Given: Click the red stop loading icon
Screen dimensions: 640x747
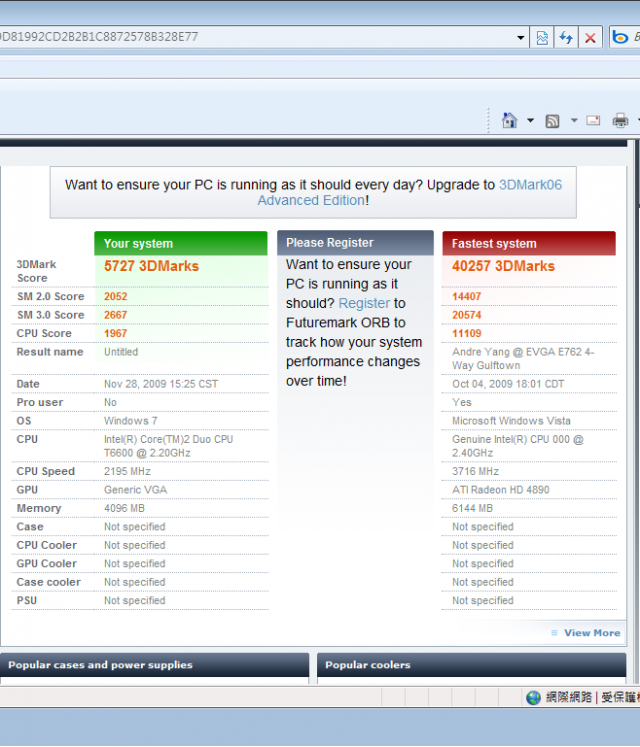Looking at the screenshot, I should coord(590,37).
